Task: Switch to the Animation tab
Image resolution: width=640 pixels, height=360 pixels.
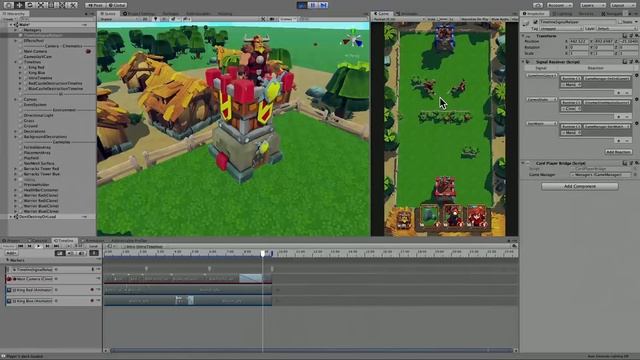Action: pyautogui.click(x=93, y=240)
